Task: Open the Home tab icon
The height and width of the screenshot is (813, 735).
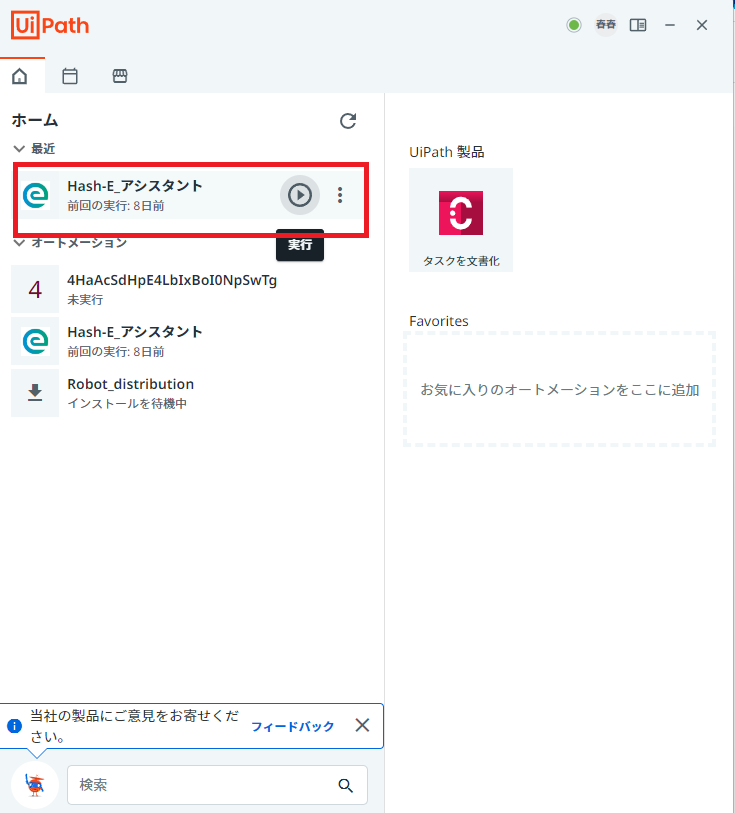Action: click(x=20, y=76)
